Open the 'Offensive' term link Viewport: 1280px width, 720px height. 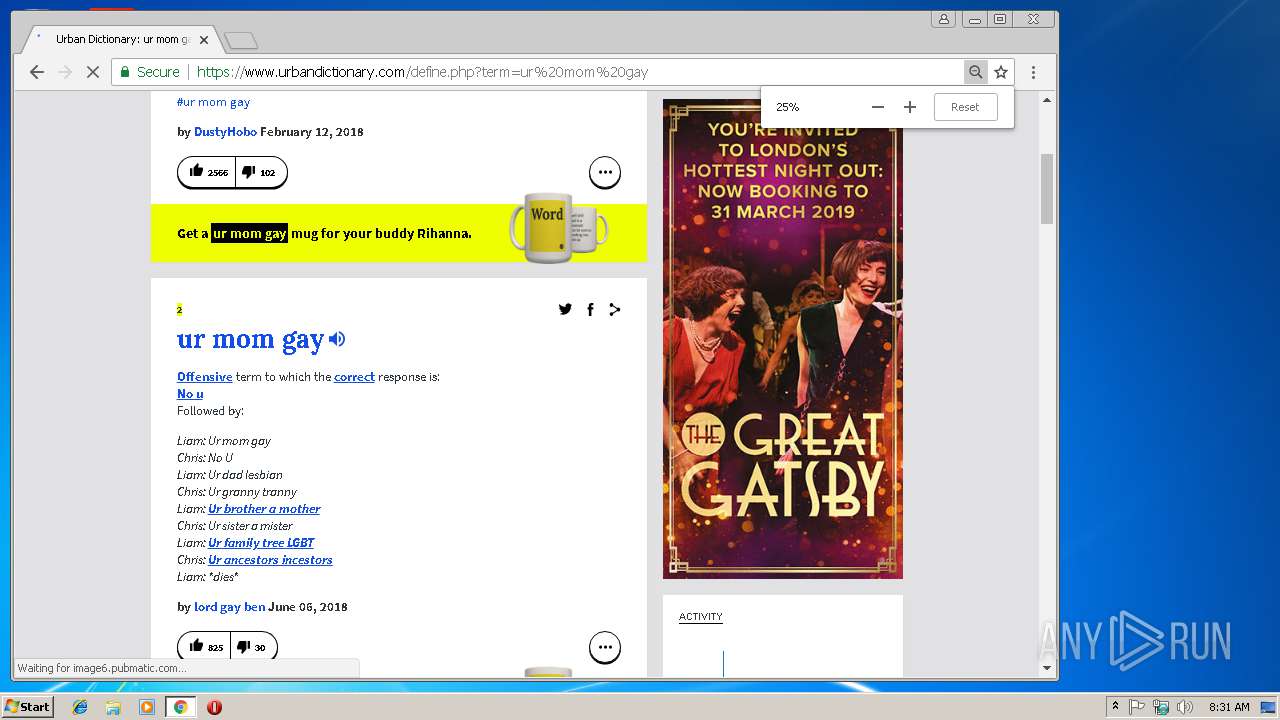204,377
